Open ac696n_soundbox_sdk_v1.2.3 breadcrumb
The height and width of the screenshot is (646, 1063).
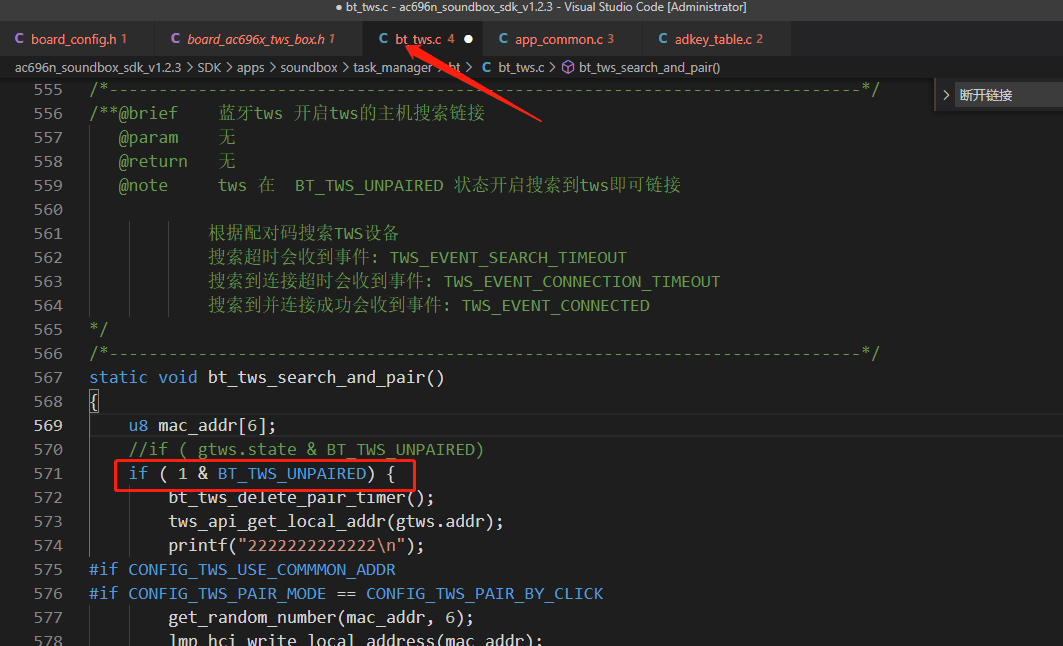pyautogui.click(x=98, y=67)
